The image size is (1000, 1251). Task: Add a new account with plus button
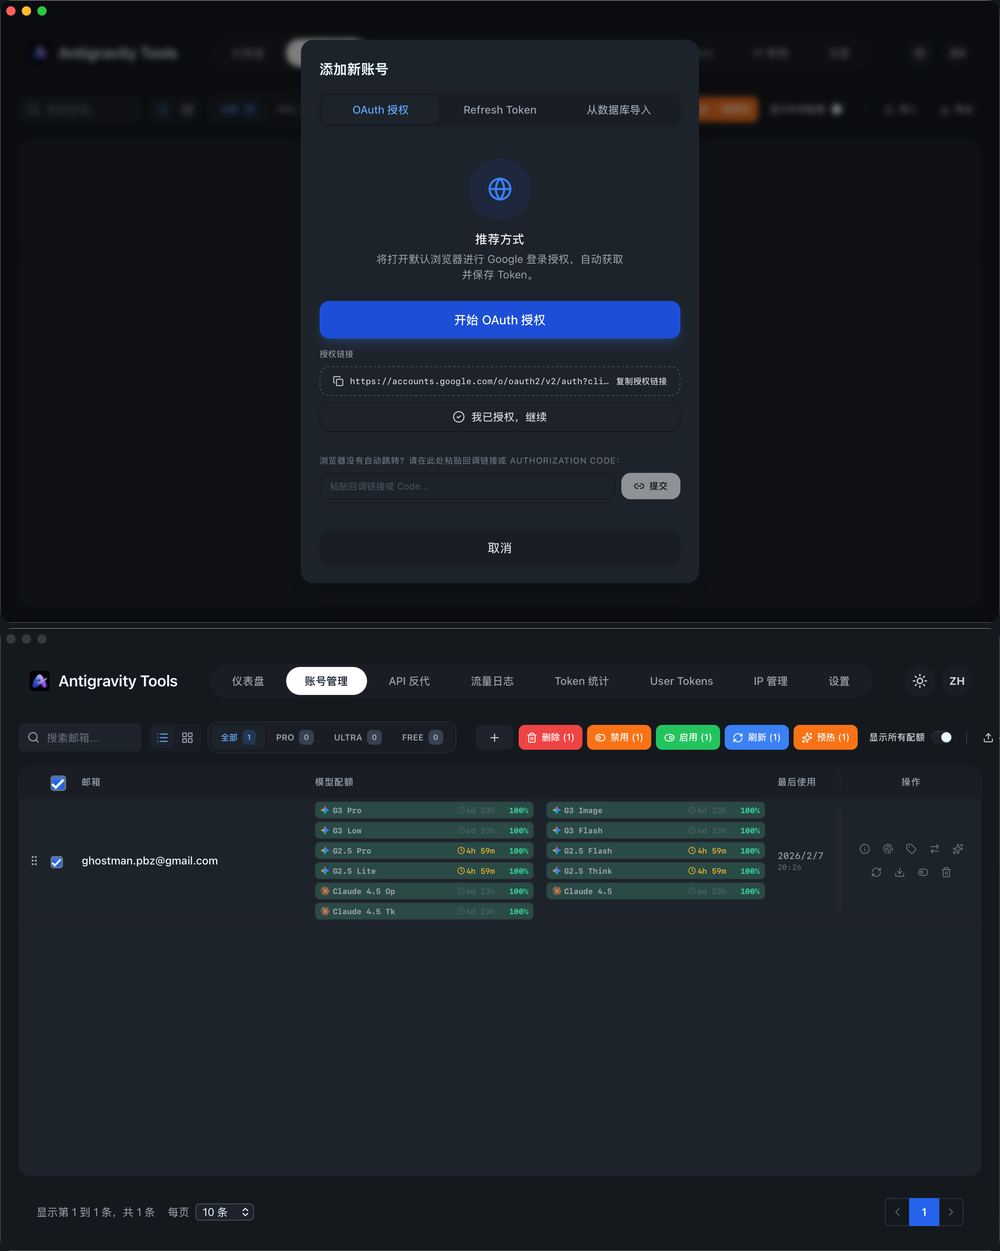[494, 737]
